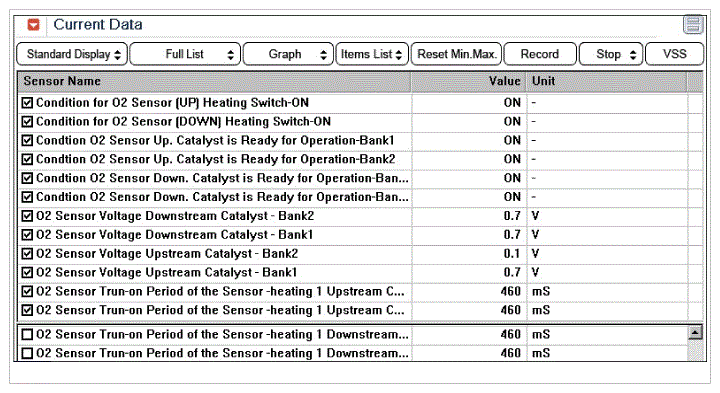Image resolution: width=720 pixels, height=393 pixels.
Task: Sort by the Sensor Name column header
Action: tap(214, 81)
